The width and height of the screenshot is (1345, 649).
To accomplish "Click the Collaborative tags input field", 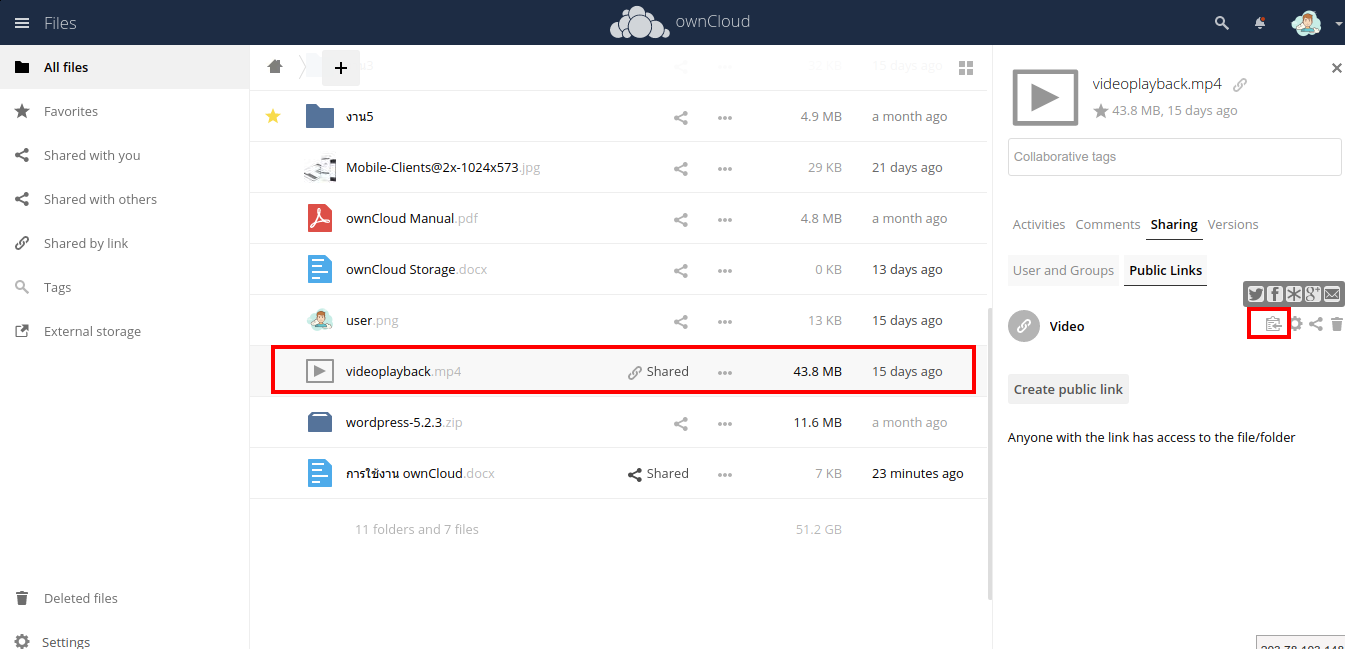I will tap(1174, 157).
